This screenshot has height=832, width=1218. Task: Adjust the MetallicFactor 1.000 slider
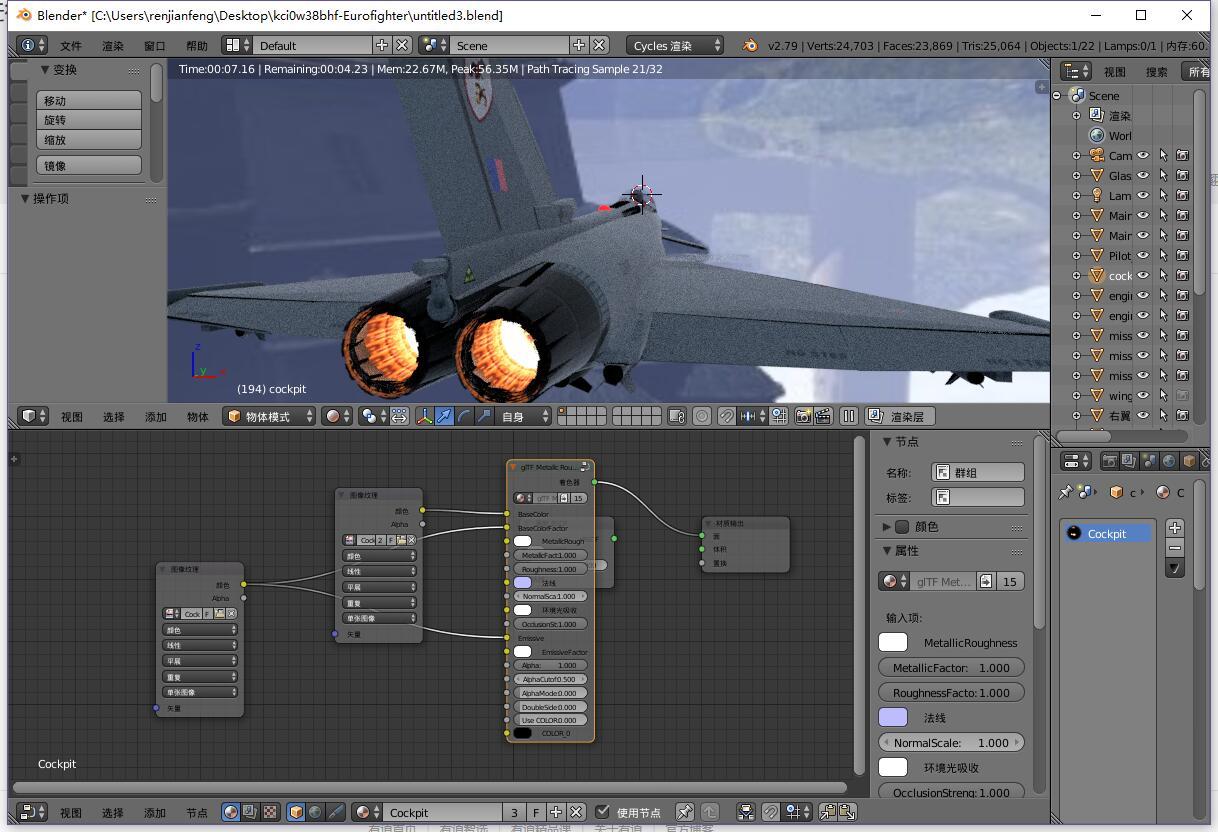[x=951, y=667]
